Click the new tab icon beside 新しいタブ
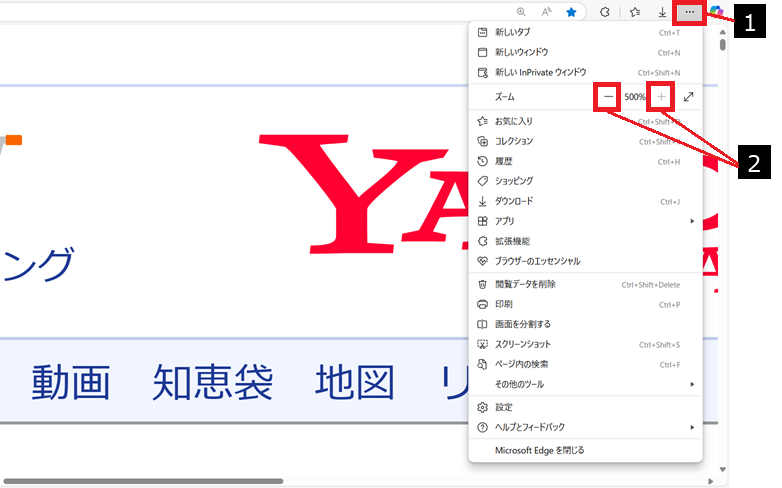Image resolution: width=782 pixels, height=488 pixels. tap(482, 32)
